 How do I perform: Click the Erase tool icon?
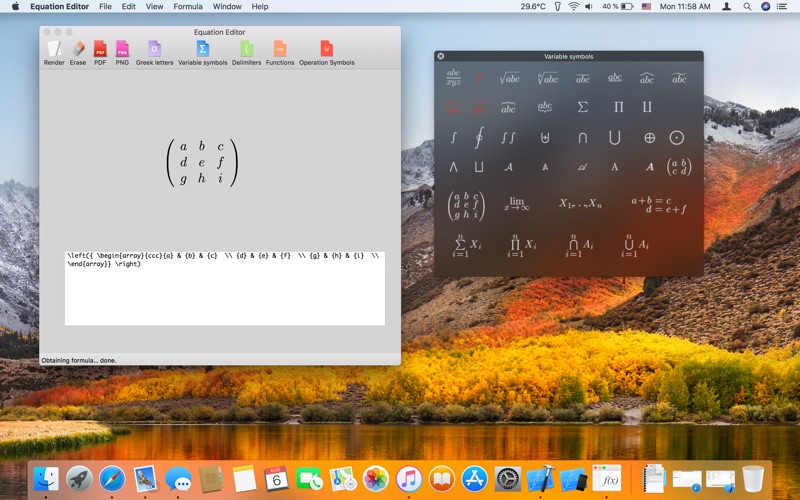click(x=77, y=50)
